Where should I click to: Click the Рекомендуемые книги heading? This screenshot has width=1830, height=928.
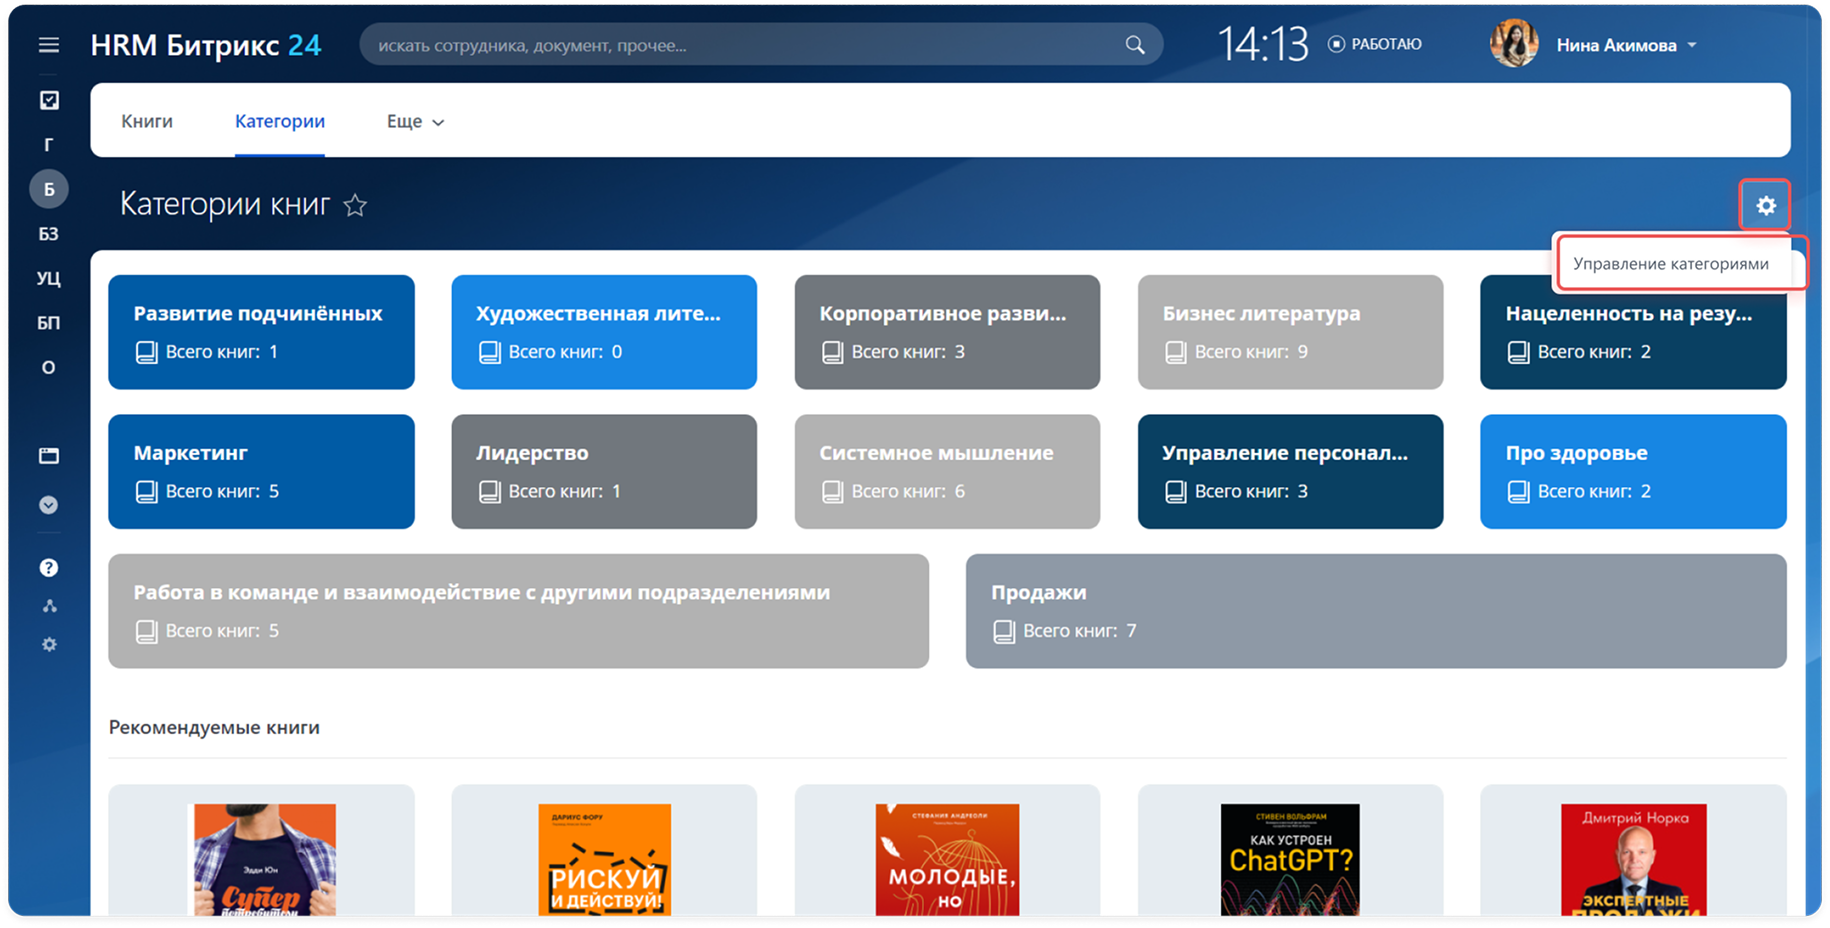tap(214, 728)
